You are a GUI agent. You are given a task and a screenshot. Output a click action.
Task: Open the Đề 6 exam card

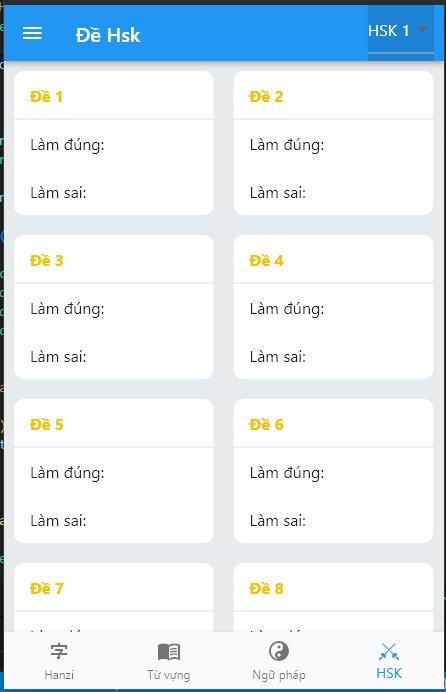click(x=333, y=471)
